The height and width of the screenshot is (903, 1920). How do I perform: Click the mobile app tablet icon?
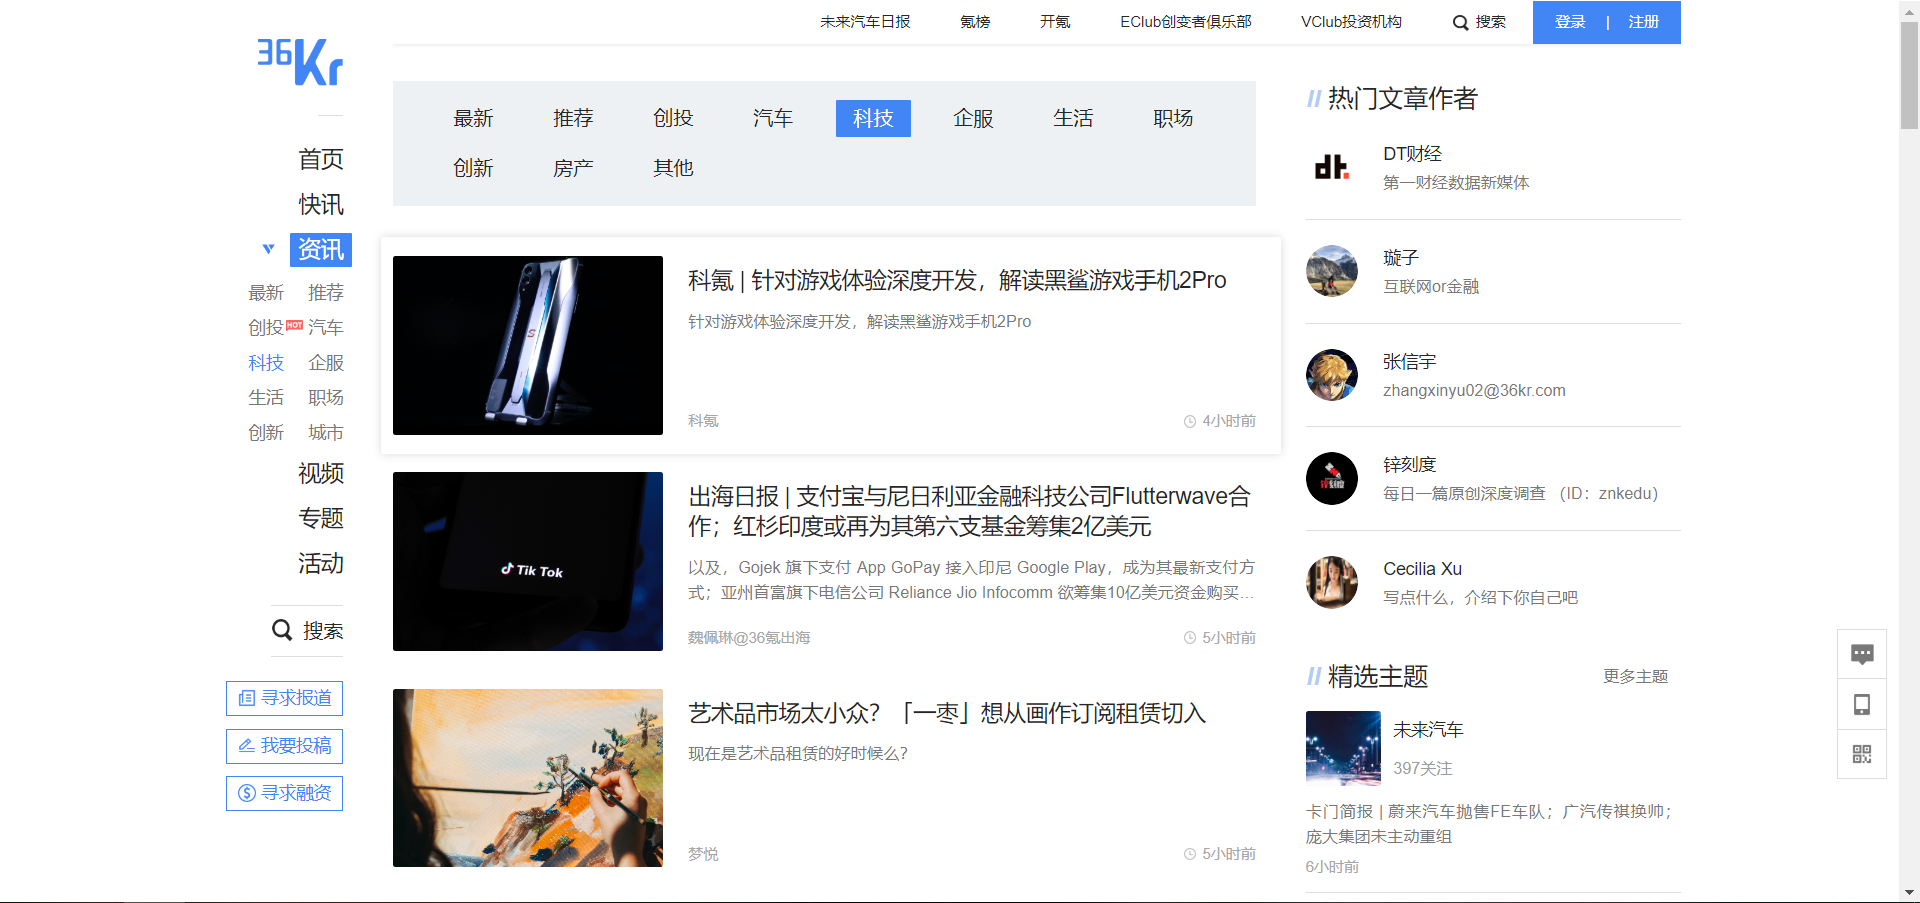click(x=1862, y=705)
